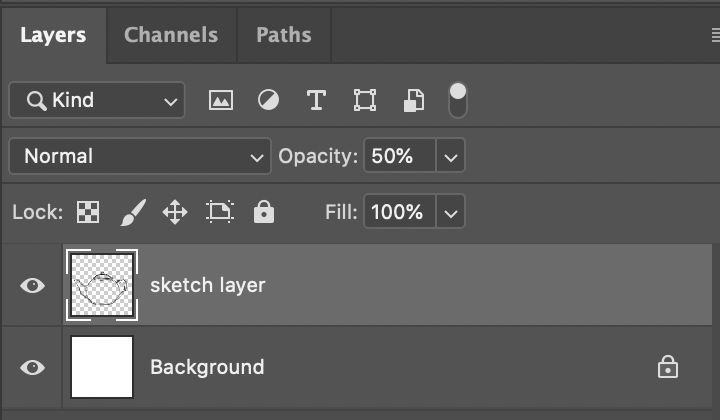Expand the Opacity slider arrow
The height and width of the screenshot is (420, 720).
[450, 156]
